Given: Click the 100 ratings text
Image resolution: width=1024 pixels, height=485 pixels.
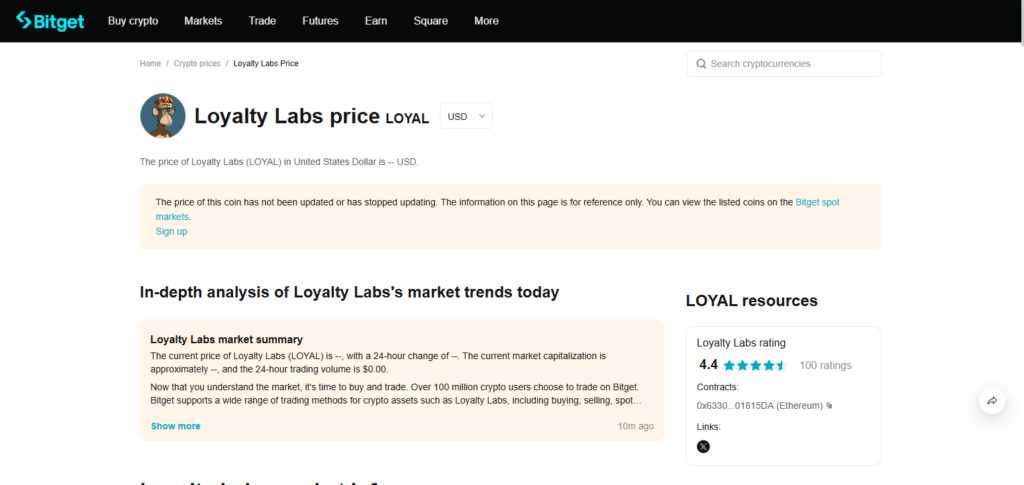Looking at the screenshot, I should click(x=825, y=366).
